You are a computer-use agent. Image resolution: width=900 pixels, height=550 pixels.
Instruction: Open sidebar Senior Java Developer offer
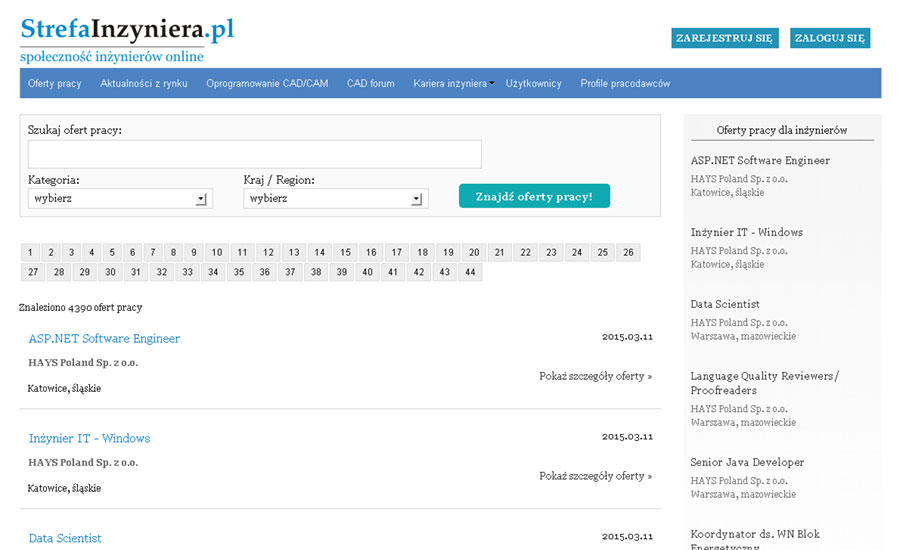tap(747, 462)
